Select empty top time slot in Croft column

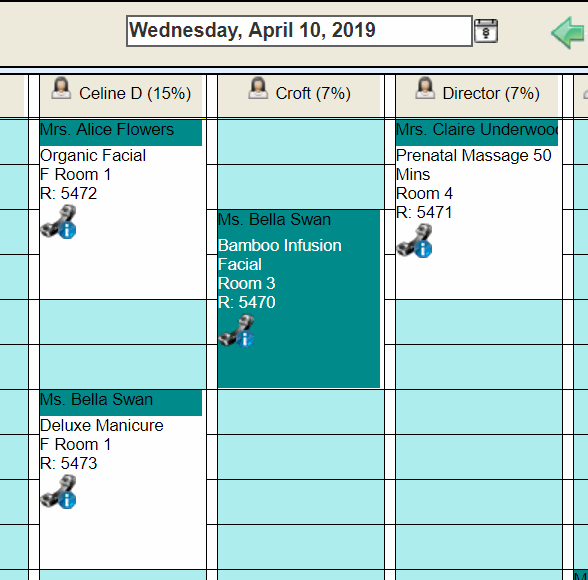tap(301, 142)
